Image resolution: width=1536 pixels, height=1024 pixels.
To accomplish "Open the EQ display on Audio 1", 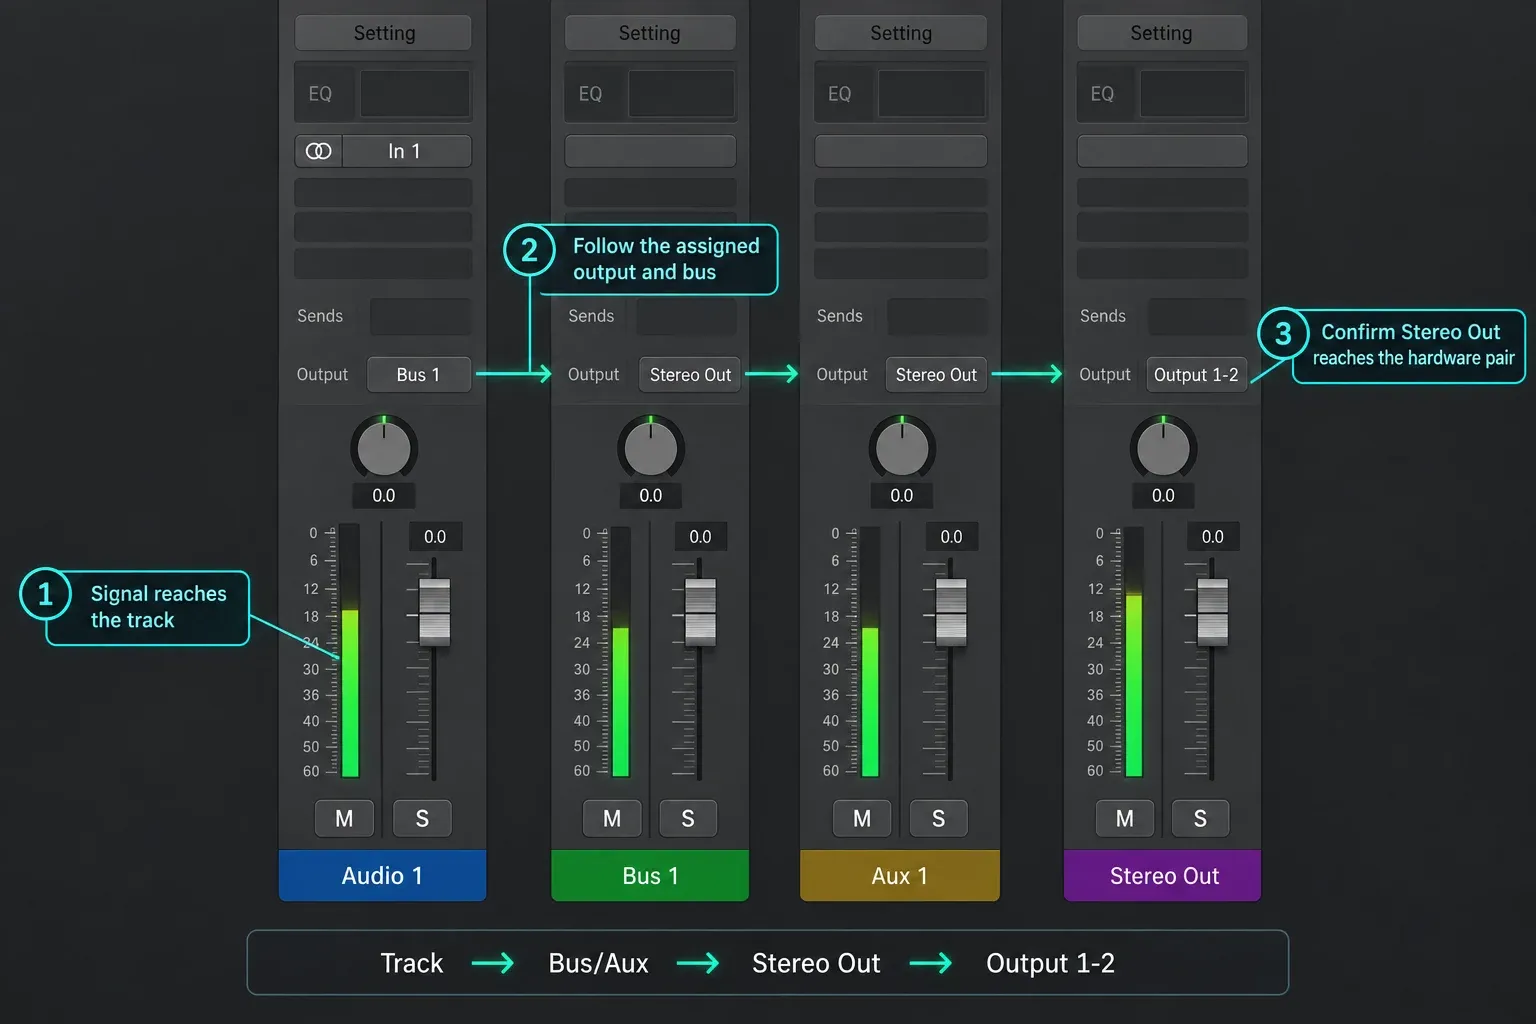I will (415, 94).
